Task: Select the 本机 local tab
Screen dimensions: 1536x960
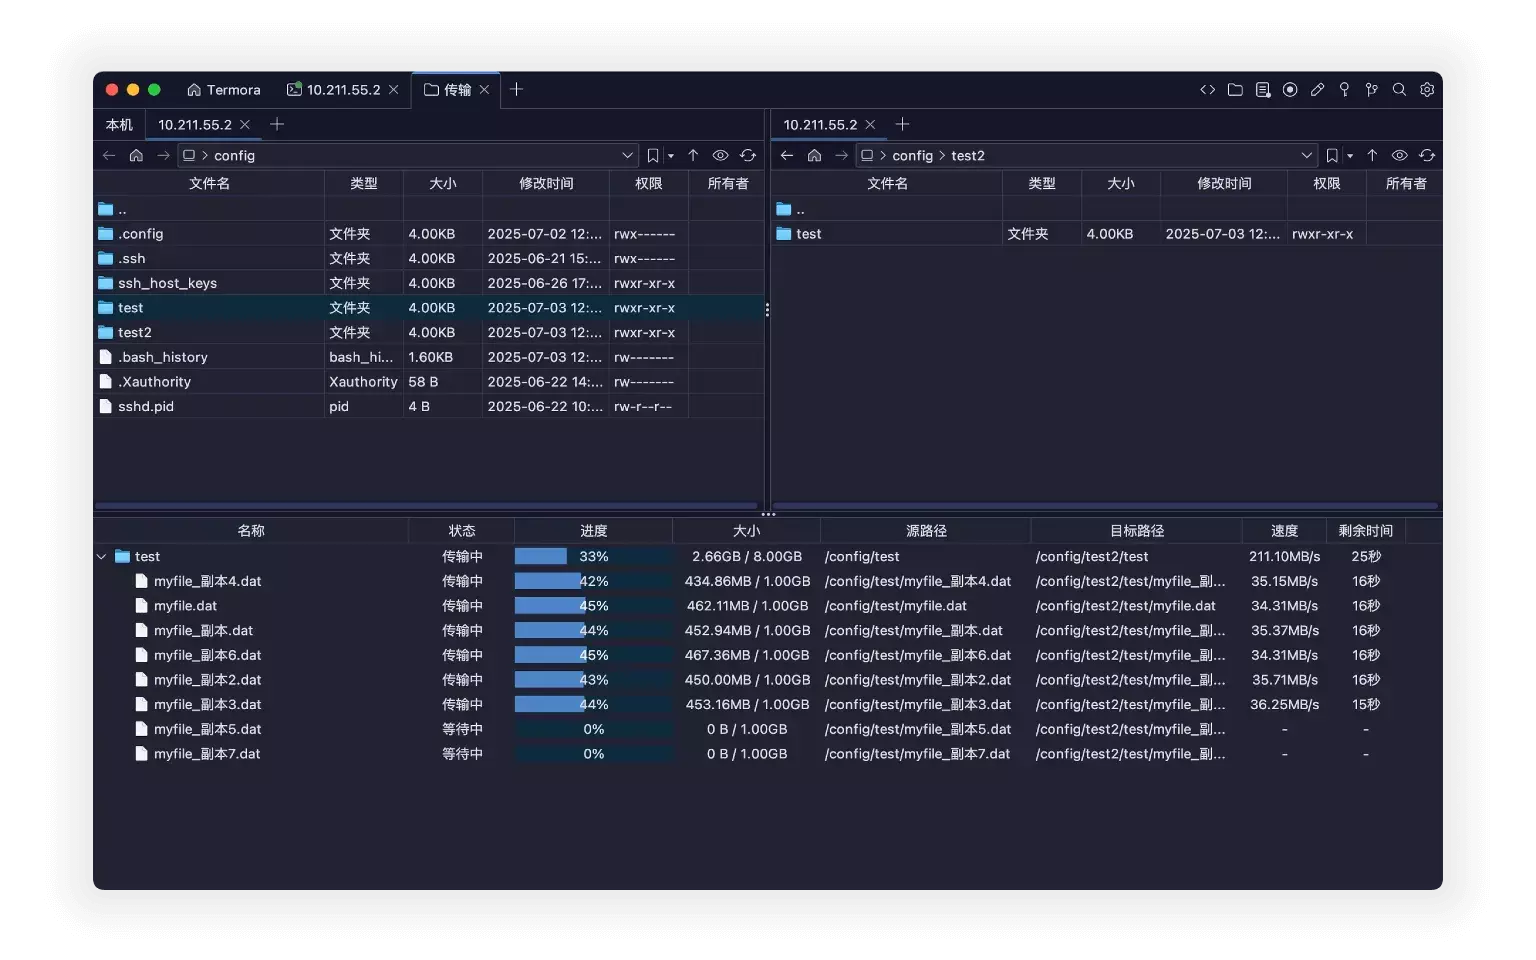Action: tap(119, 125)
